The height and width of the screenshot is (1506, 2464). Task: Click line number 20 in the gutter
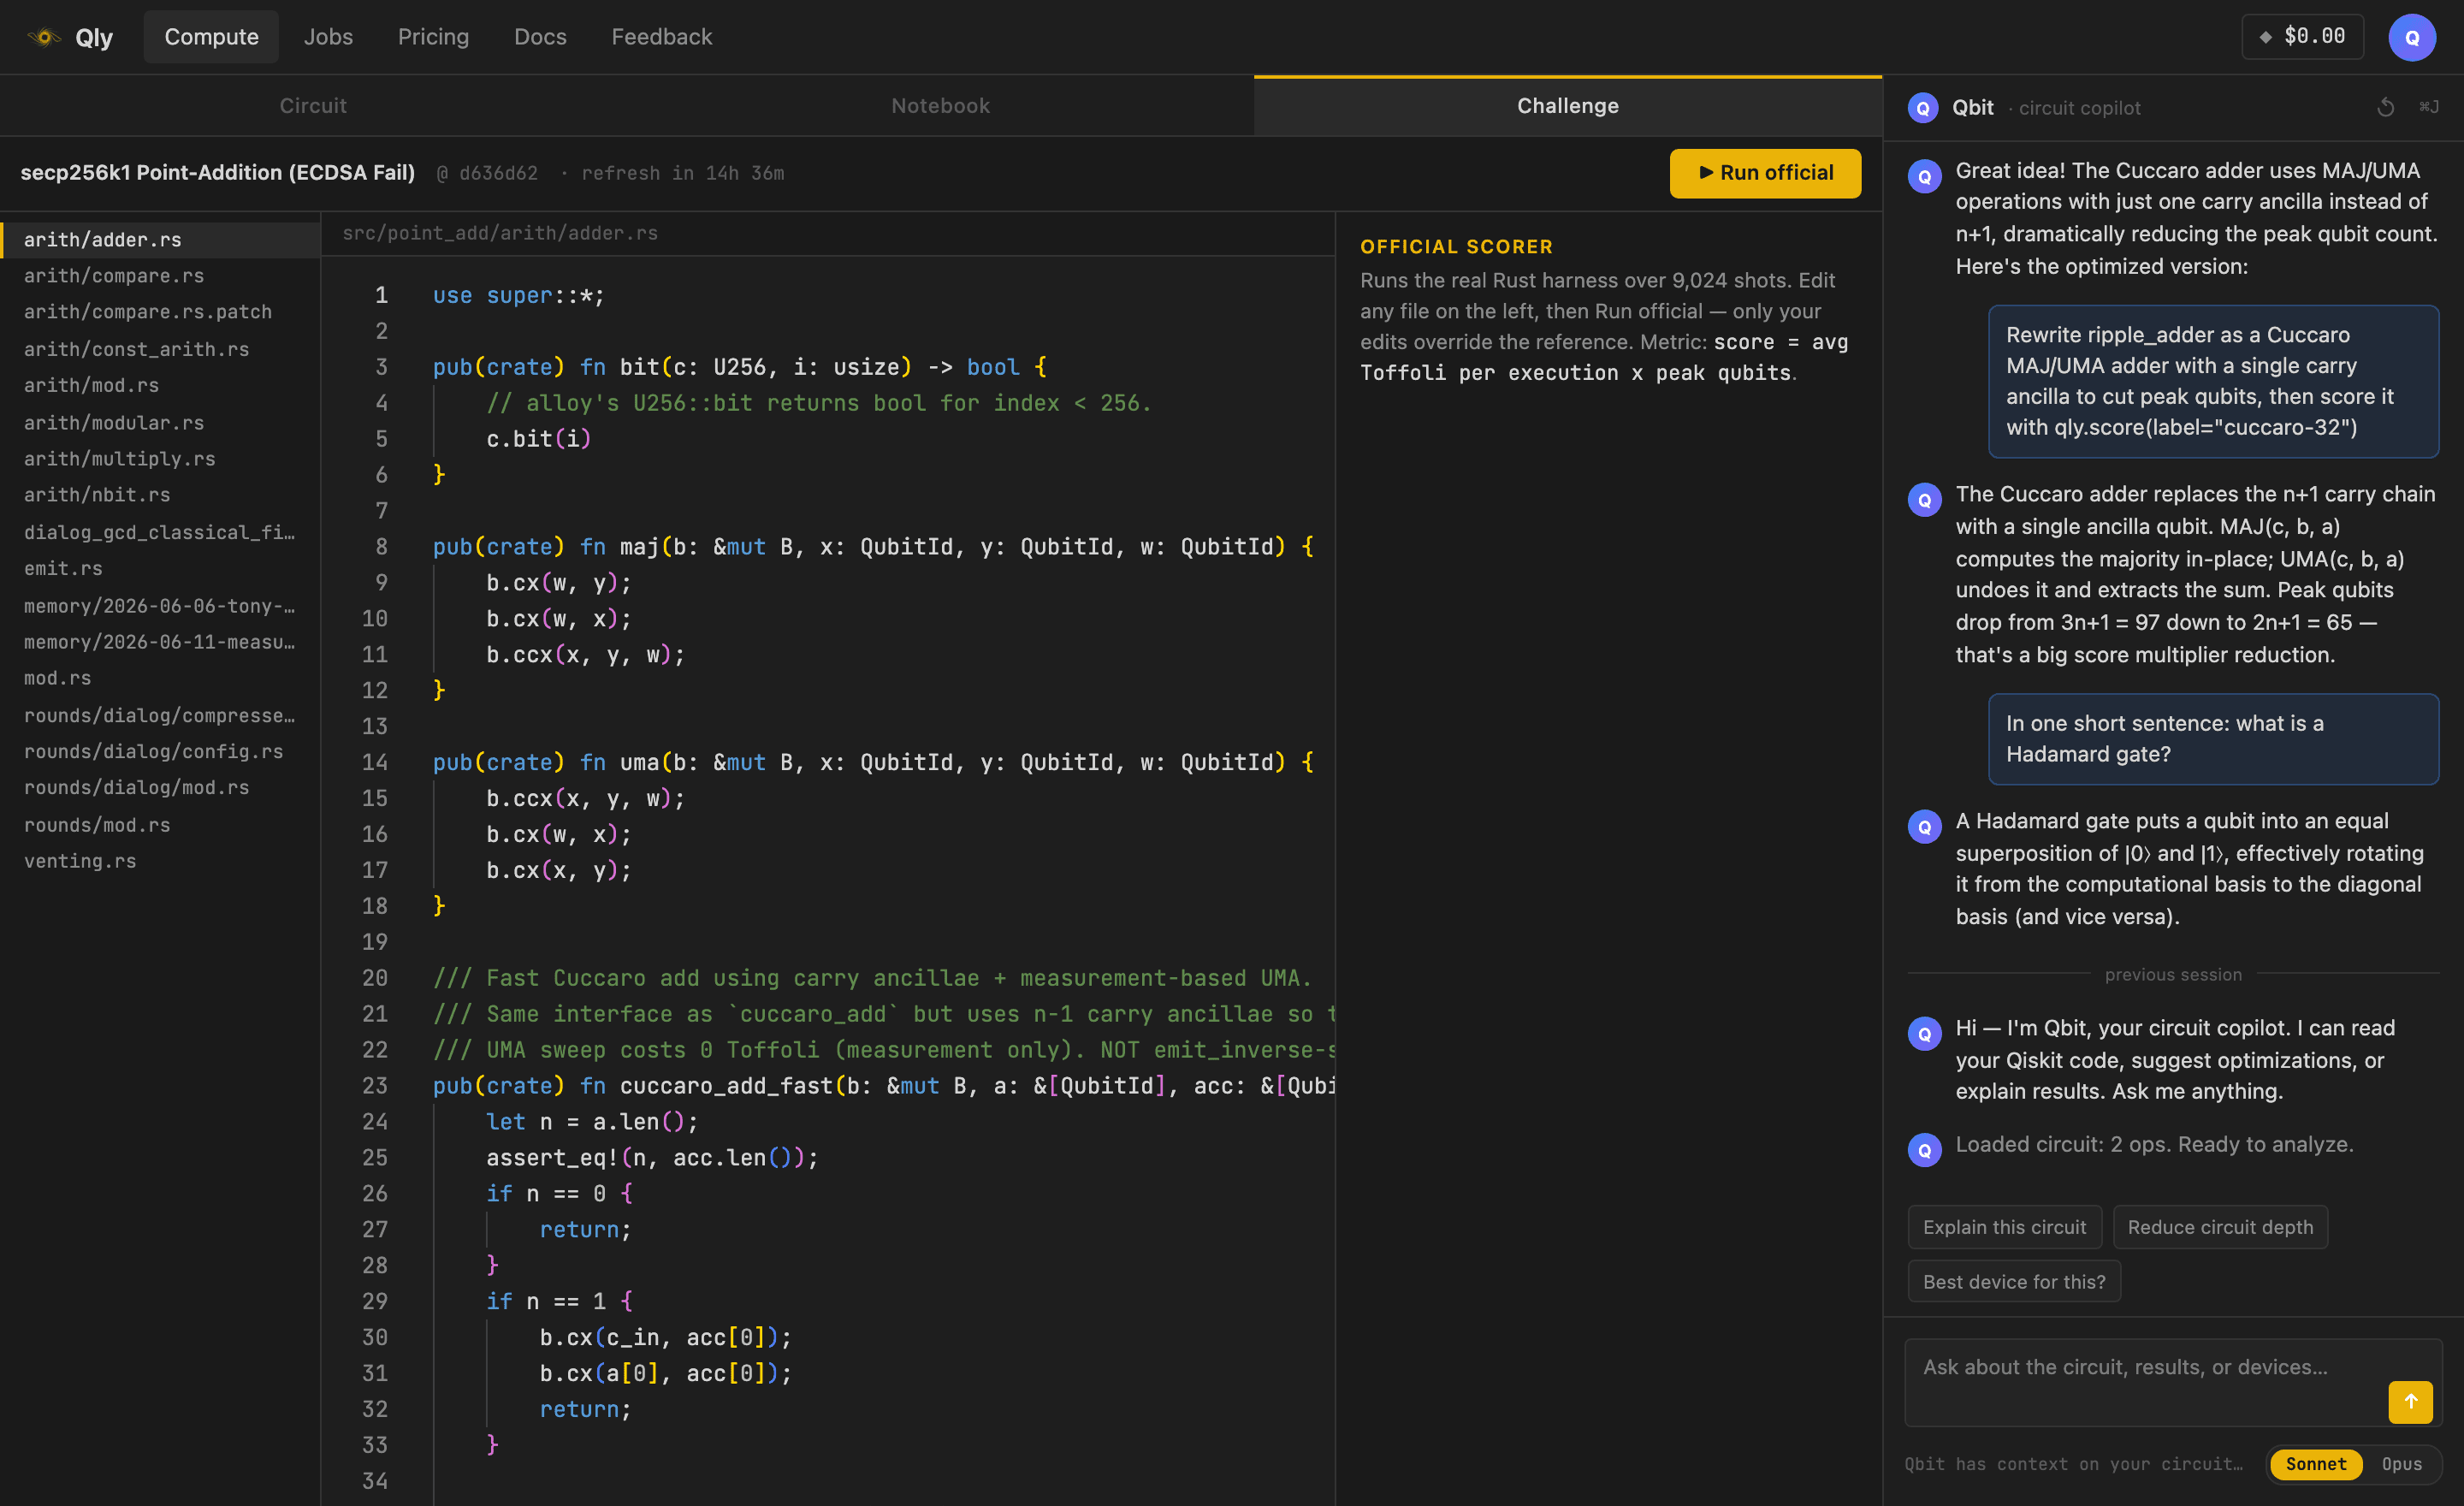click(374, 978)
